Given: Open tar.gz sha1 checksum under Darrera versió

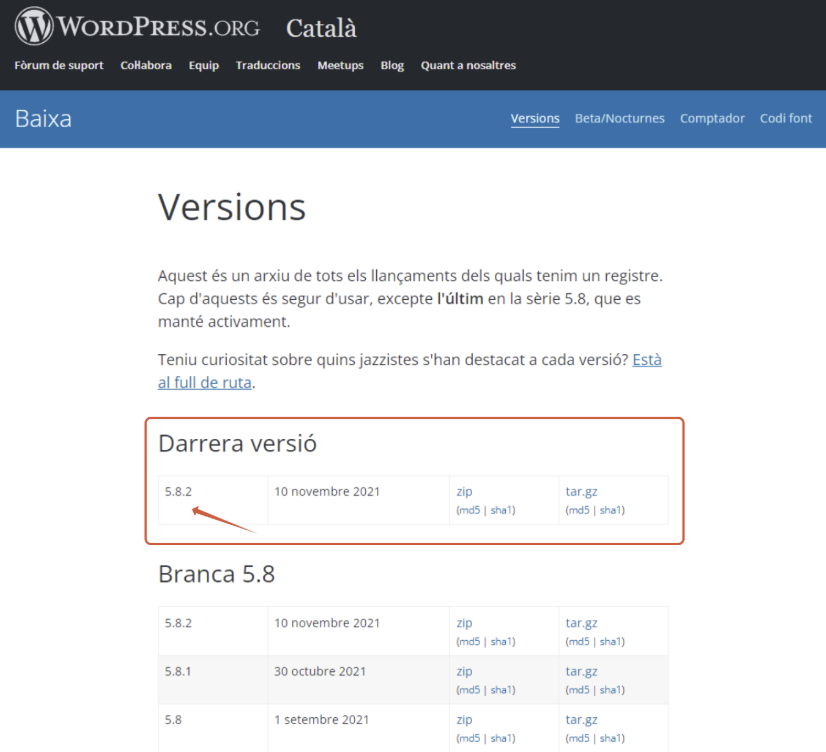Looking at the screenshot, I should [611, 510].
